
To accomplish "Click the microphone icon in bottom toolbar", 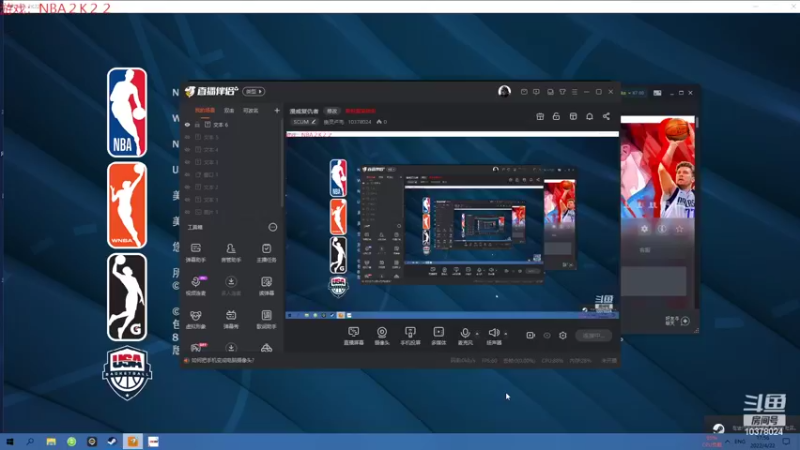I will (x=465, y=333).
